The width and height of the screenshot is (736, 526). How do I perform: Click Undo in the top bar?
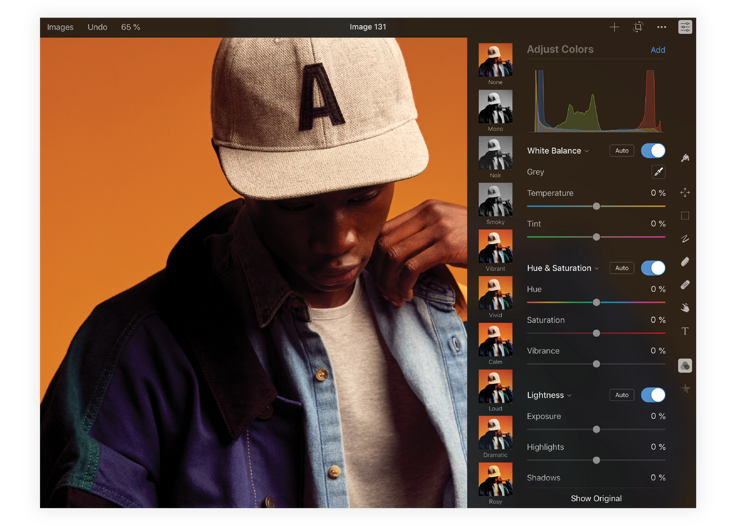point(97,27)
